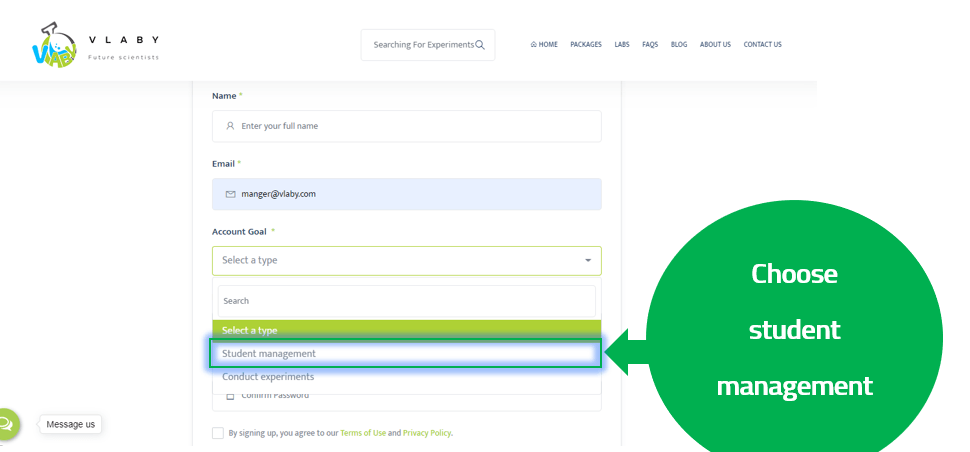Viewport: 970px width, 452px height.
Task: Open the Account Goal dropdown arrow
Action: [587, 261]
